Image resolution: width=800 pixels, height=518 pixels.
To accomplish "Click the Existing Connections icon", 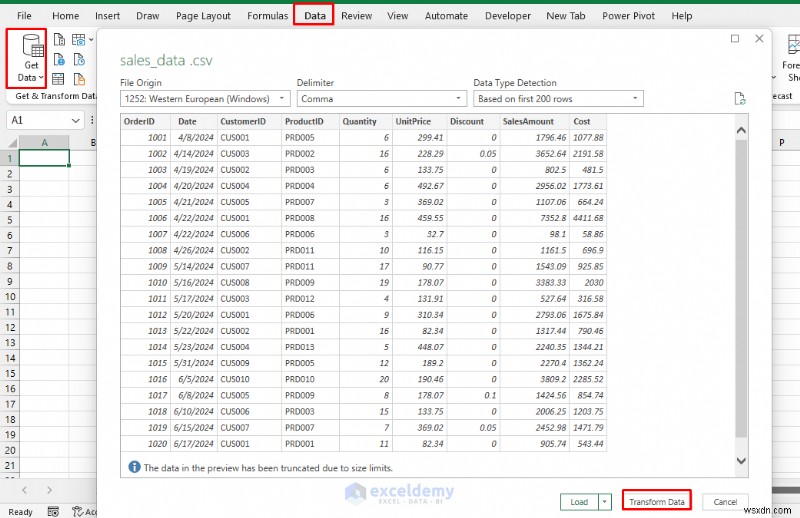I will click(79, 79).
